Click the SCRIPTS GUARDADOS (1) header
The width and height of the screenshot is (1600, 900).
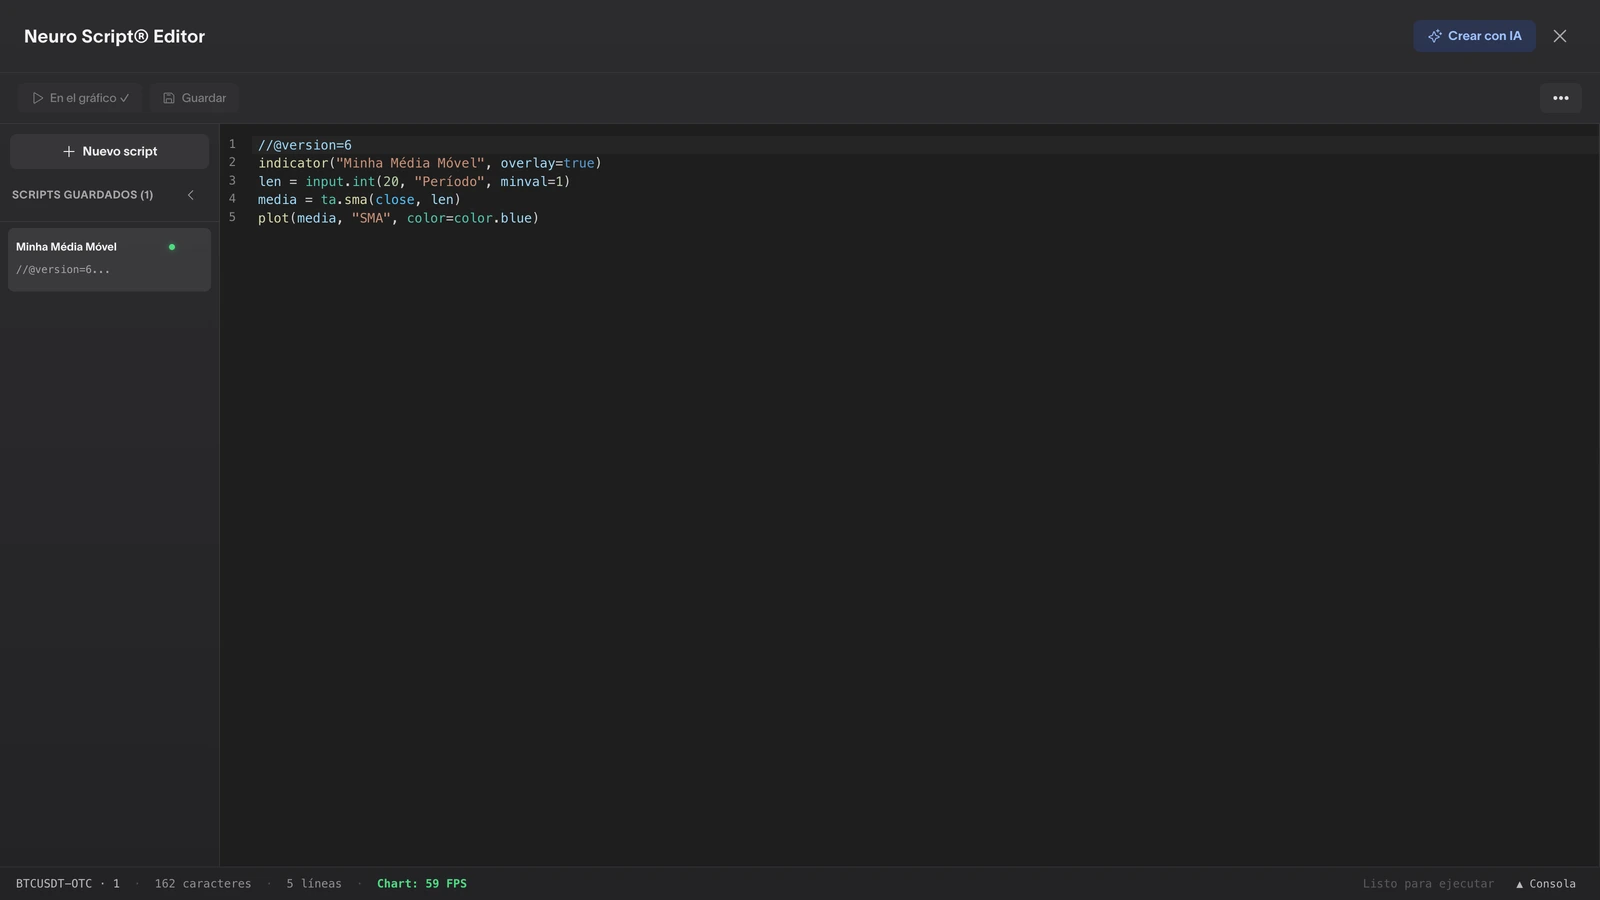82,195
